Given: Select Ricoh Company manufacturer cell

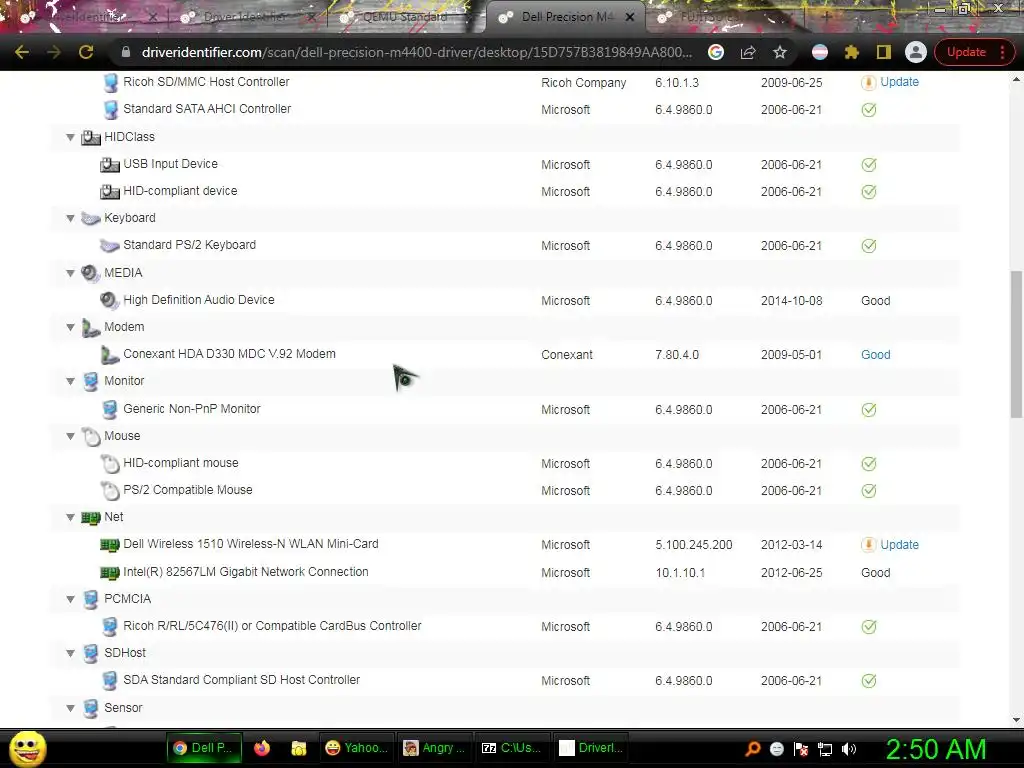Looking at the screenshot, I should click(584, 83).
